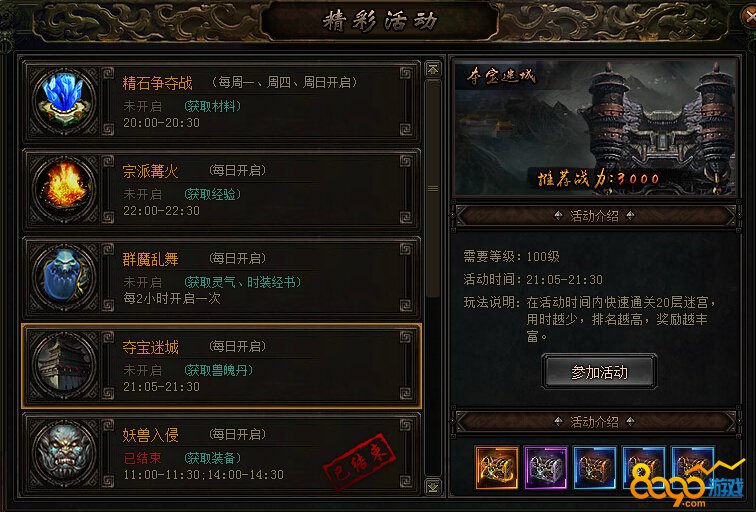
Task: Click the scroll-down arrow of activity list
Action: pos(433,486)
